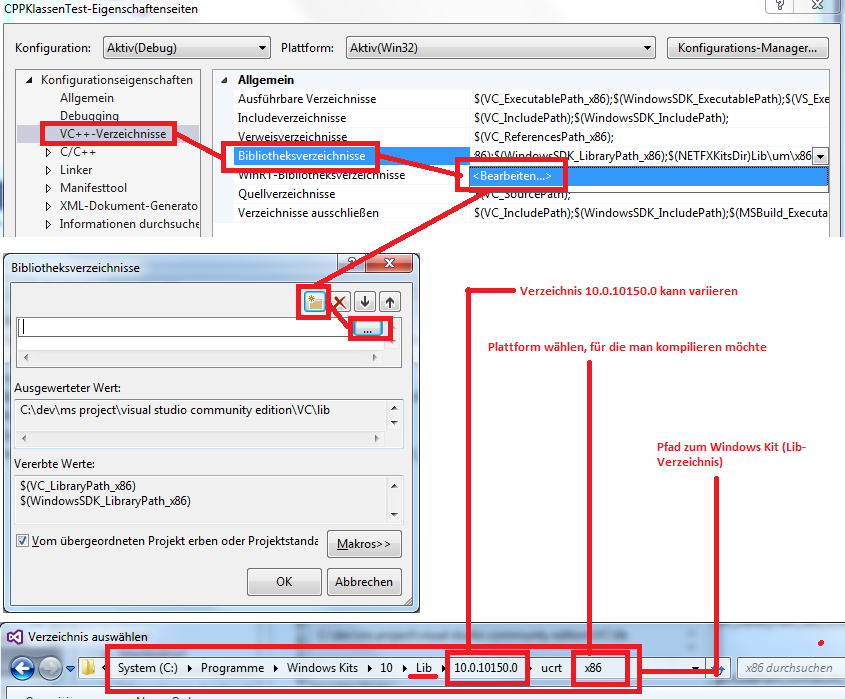This screenshot has height=699, width=845.
Task: Open the Plattform dropdown
Action: (500, 48)
